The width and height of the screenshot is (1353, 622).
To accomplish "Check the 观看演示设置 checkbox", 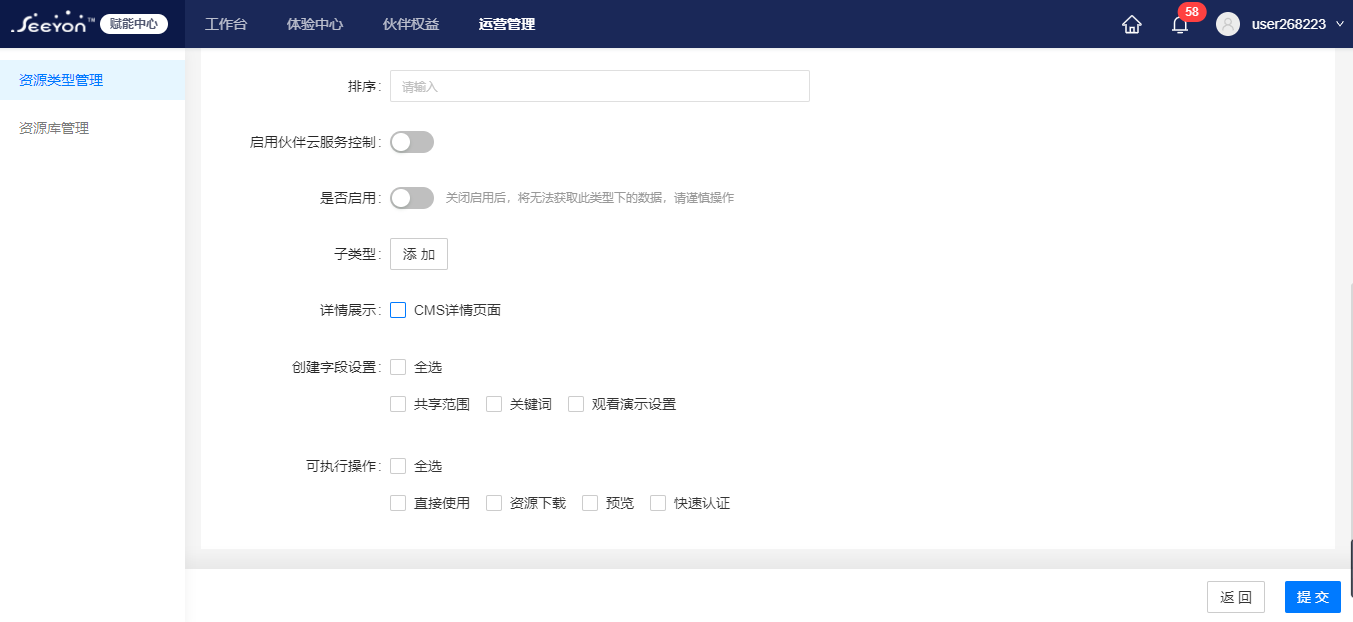I will point(576,404).
